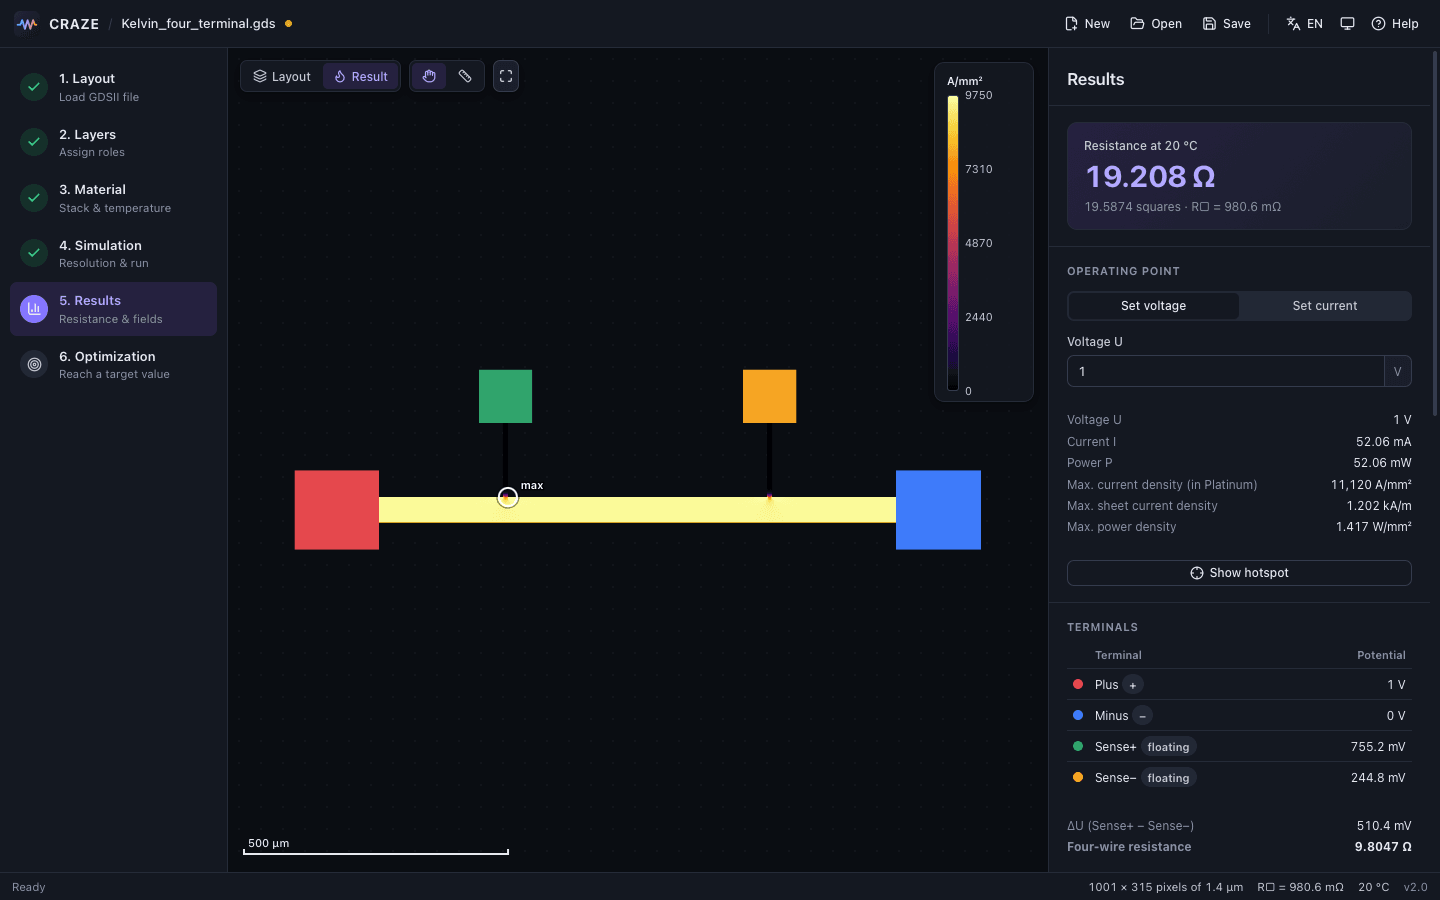The width and height of the screenshot is (1440, 900).
Task: Open the Help menu
Action: pos(1394,24)
